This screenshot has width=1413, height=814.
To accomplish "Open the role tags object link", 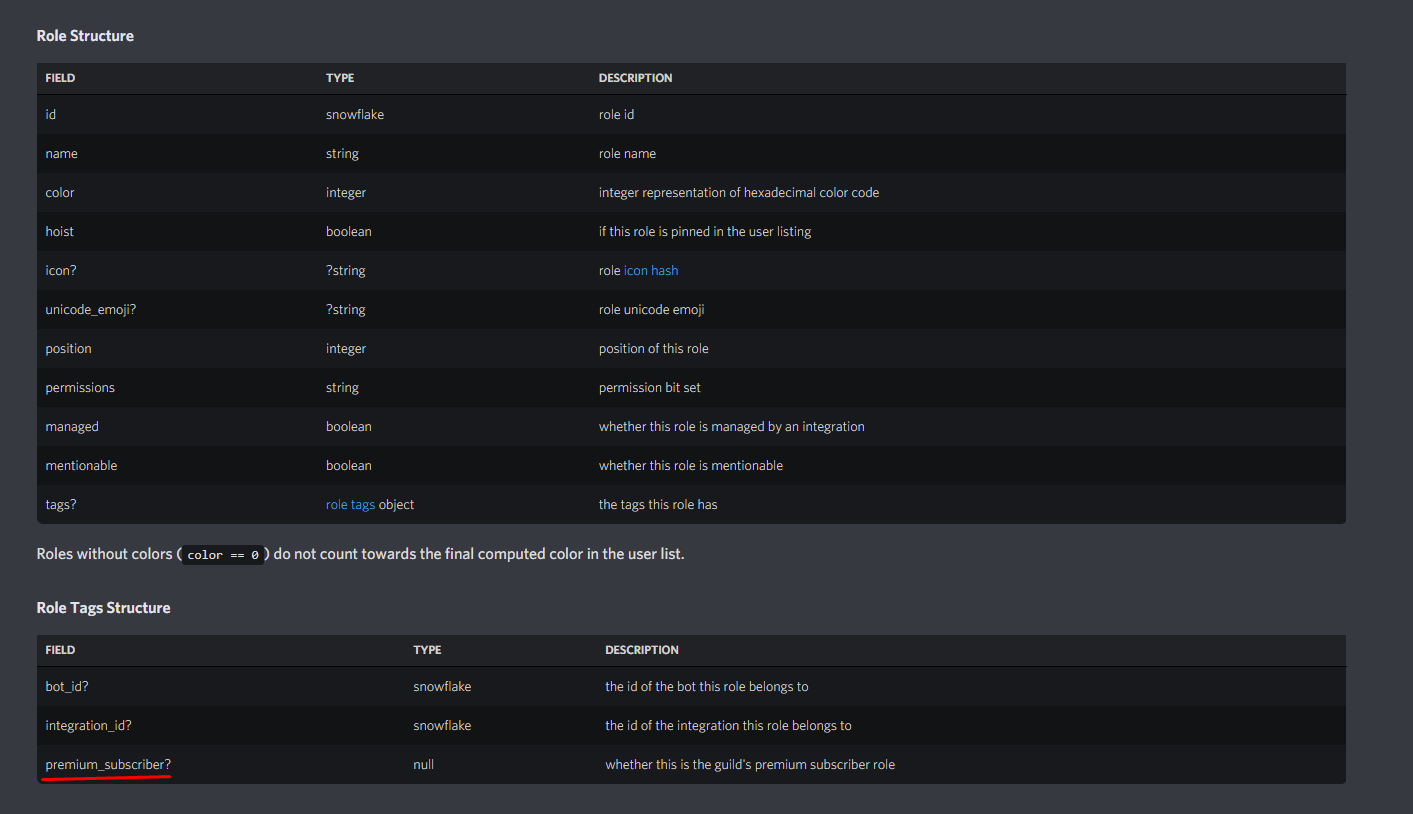I will pos(350,504).
